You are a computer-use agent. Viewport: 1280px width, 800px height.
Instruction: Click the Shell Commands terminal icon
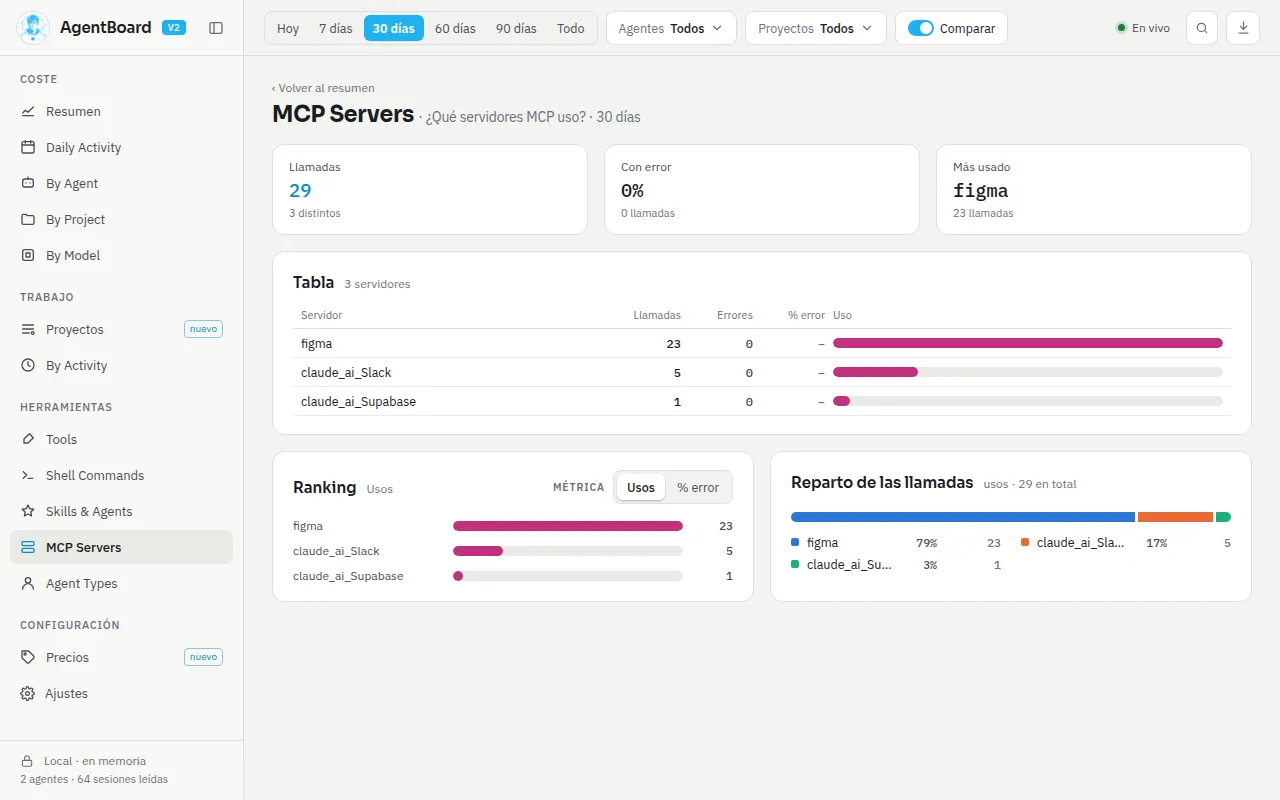click(x=28, y=475)
